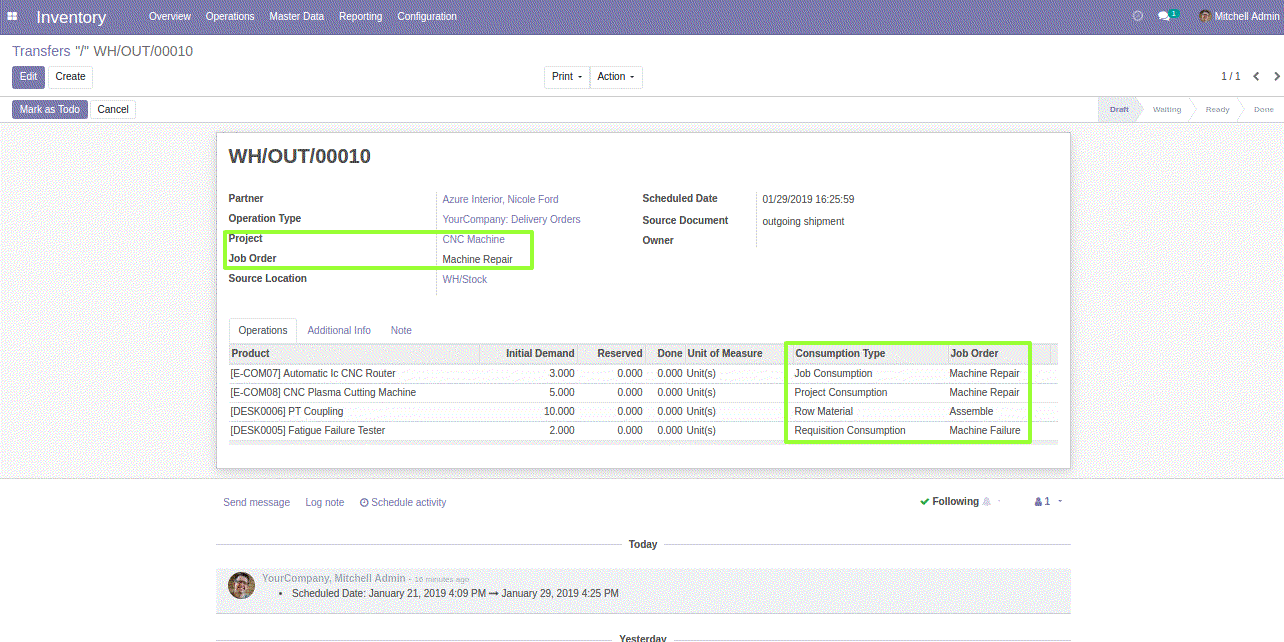Screen dimensions: 1284x642
Task: Click the clock icon beside Schedule activity
Action: (364, 503)
